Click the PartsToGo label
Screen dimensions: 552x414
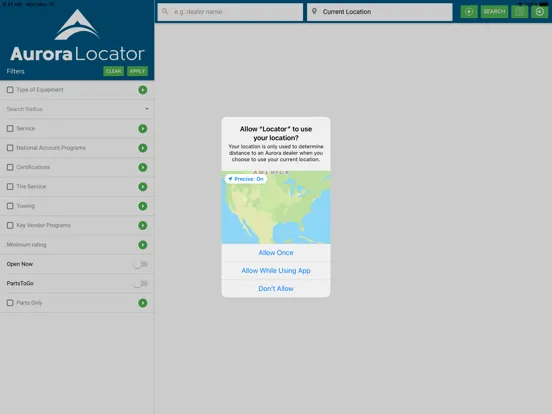tap(20, 283)
